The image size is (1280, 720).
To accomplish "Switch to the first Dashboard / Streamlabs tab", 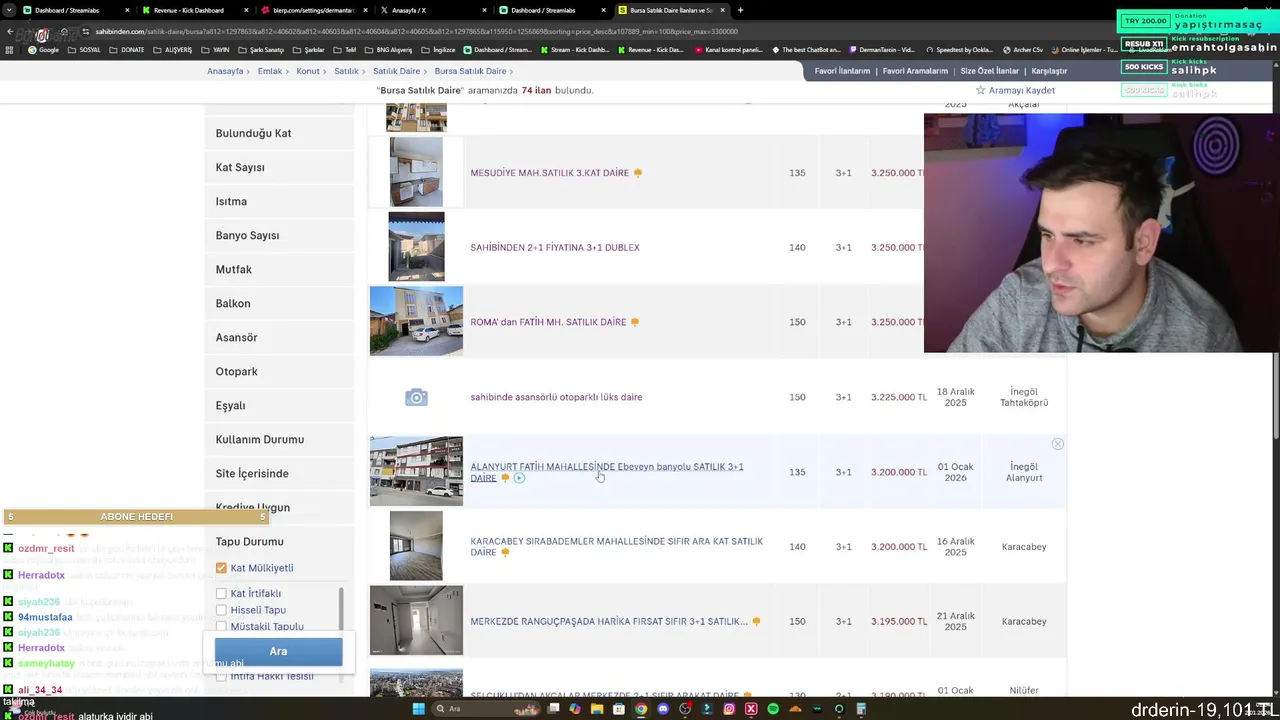I will click(76, 10).
